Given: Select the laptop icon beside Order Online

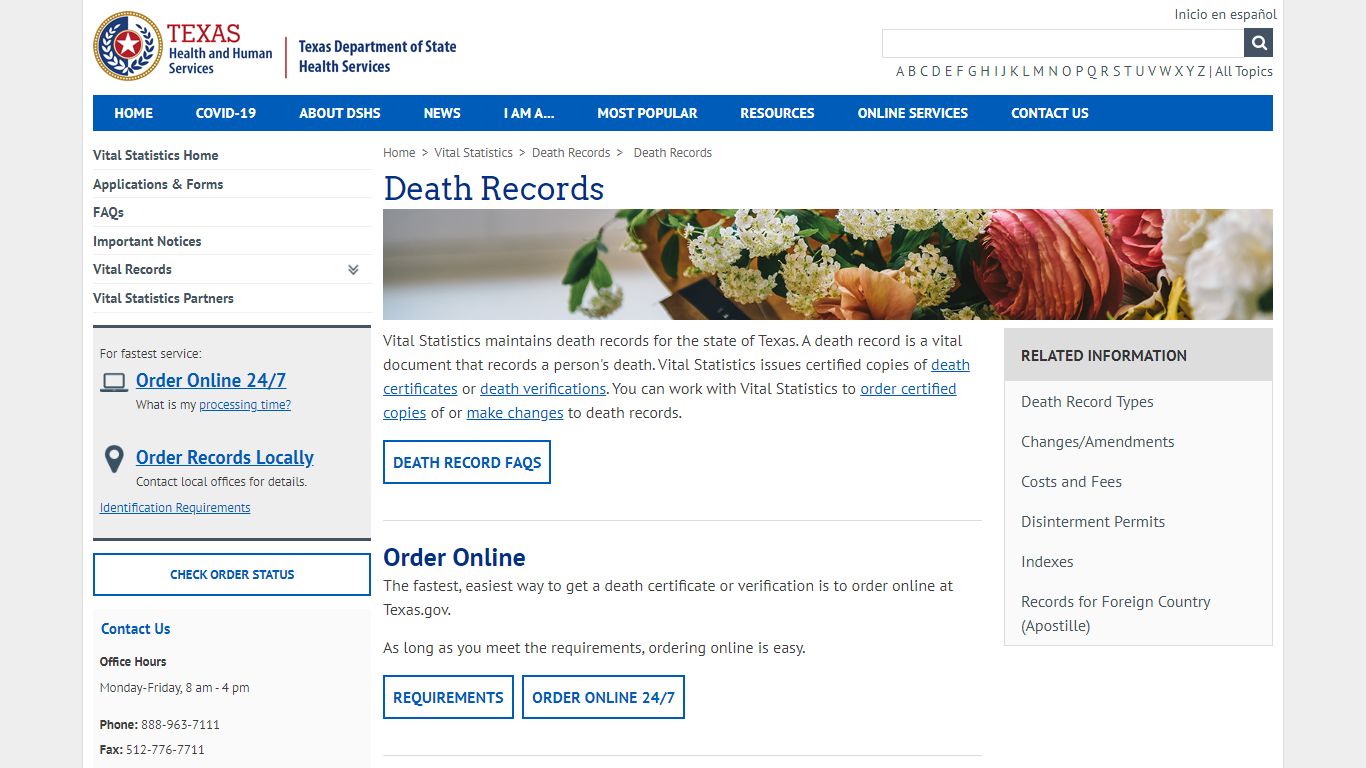Looking at the screenshot, I should [113, 380].
